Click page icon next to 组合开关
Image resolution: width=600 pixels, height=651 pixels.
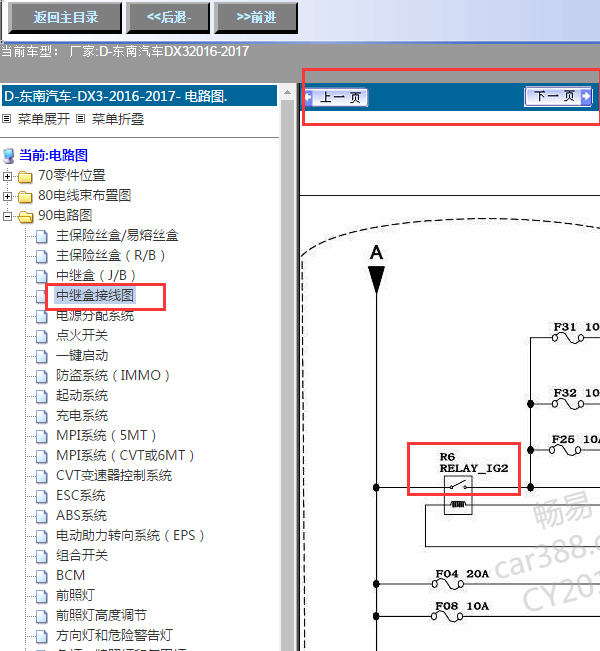tap(42, 556)
